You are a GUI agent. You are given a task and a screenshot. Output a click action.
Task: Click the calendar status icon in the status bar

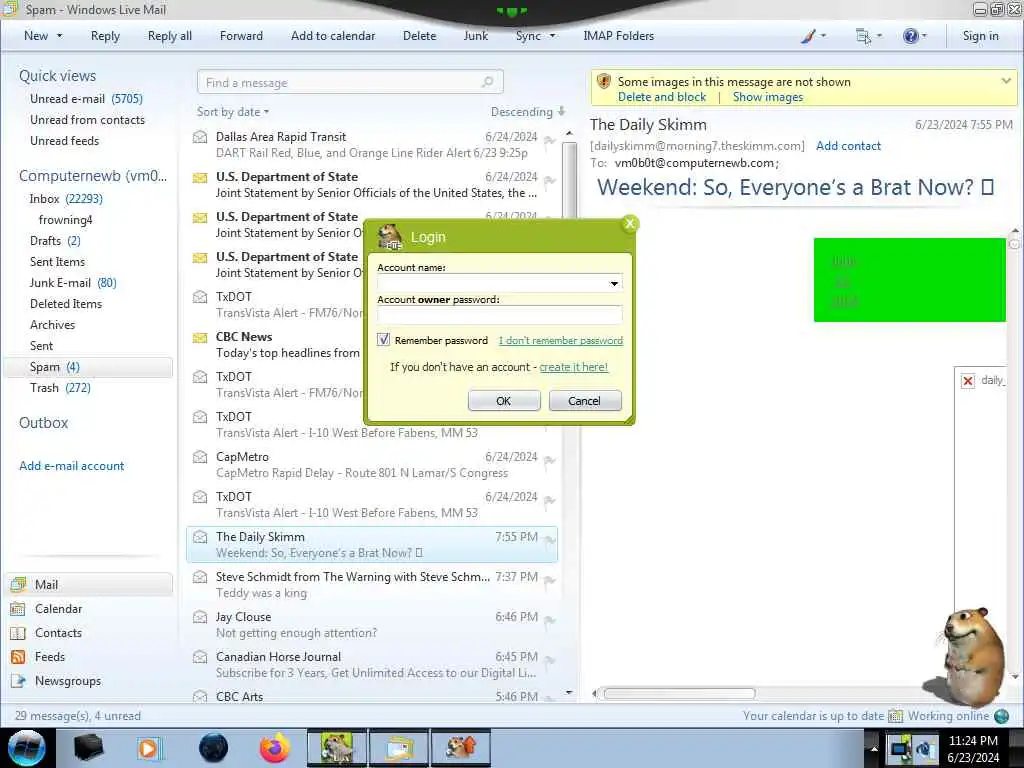895,716
